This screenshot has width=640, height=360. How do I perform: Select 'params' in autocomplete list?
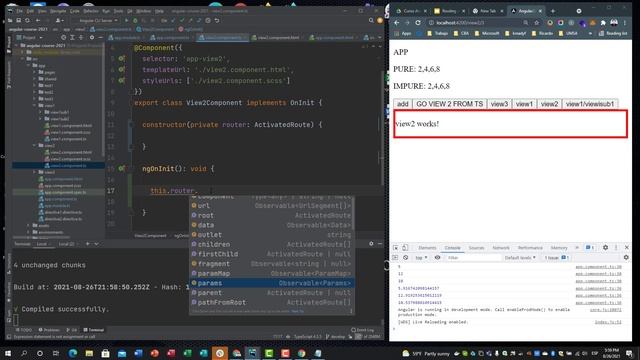click(x=272, y=283)
